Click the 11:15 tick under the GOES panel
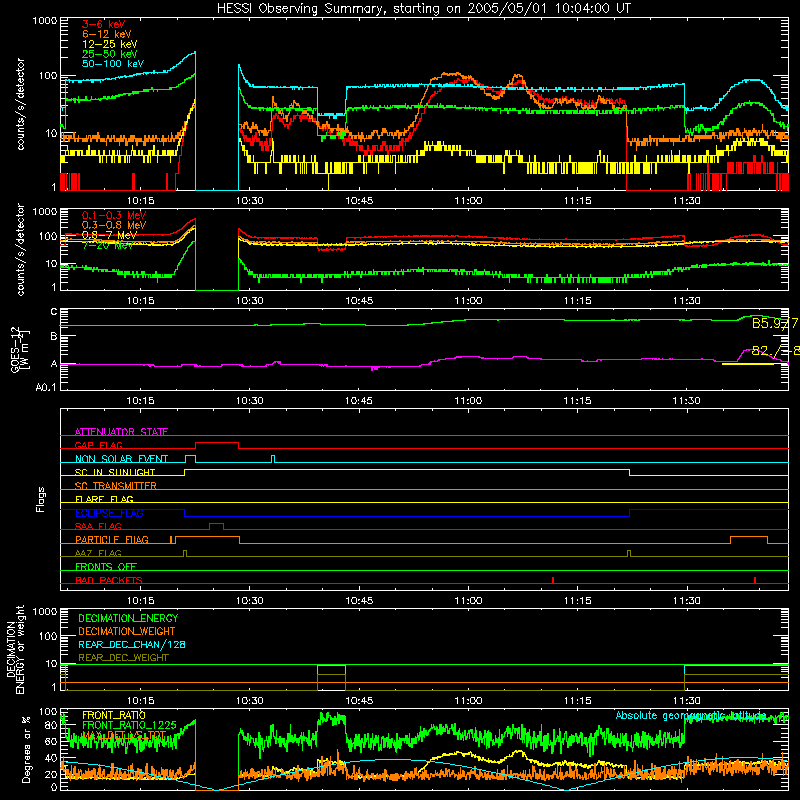Viewport: 800px width, 800px height. [x=578, y=401]
